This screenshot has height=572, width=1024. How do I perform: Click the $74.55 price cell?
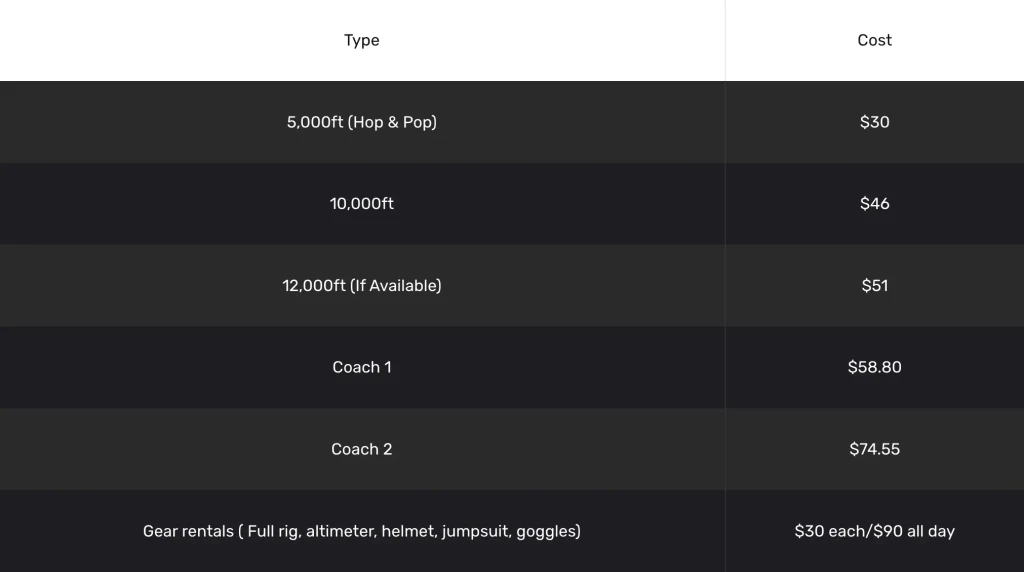click(x=874, y=449)
